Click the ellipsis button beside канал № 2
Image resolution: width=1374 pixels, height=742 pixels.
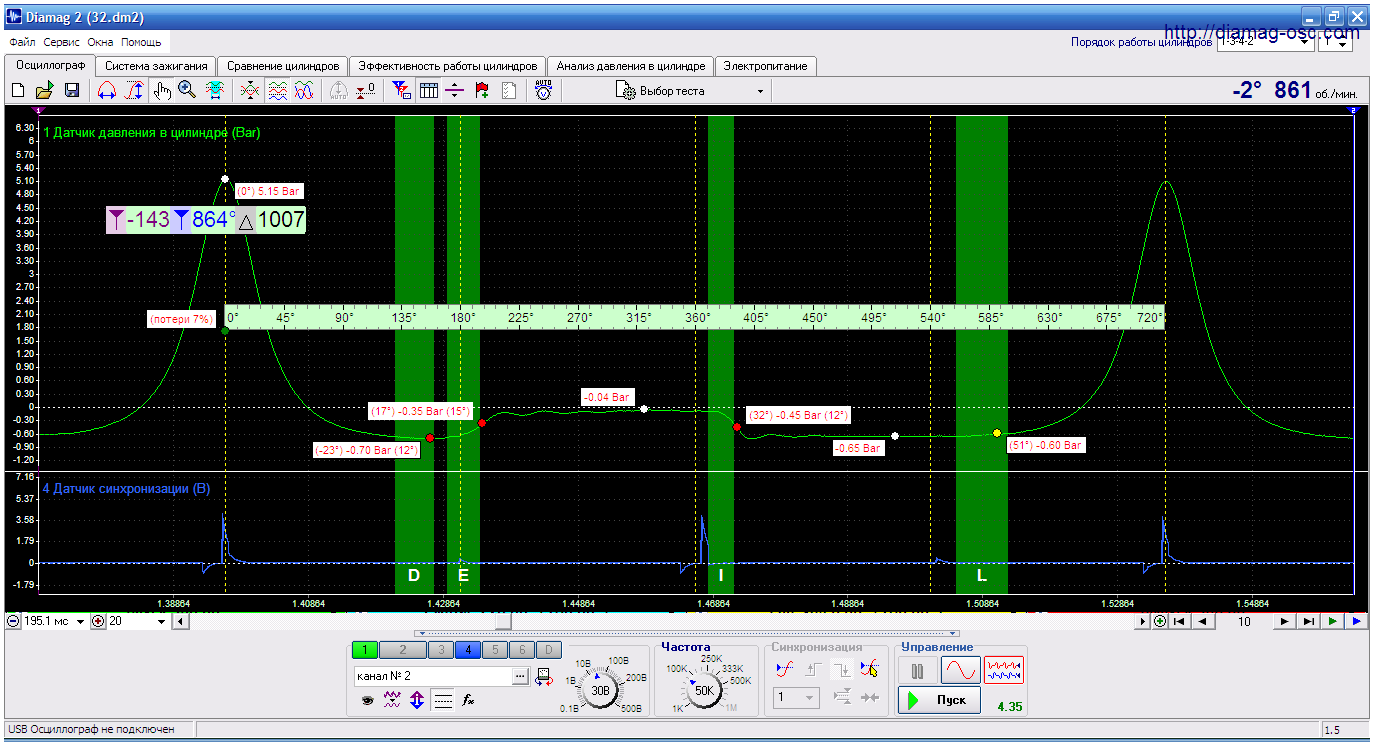[520, 676]
